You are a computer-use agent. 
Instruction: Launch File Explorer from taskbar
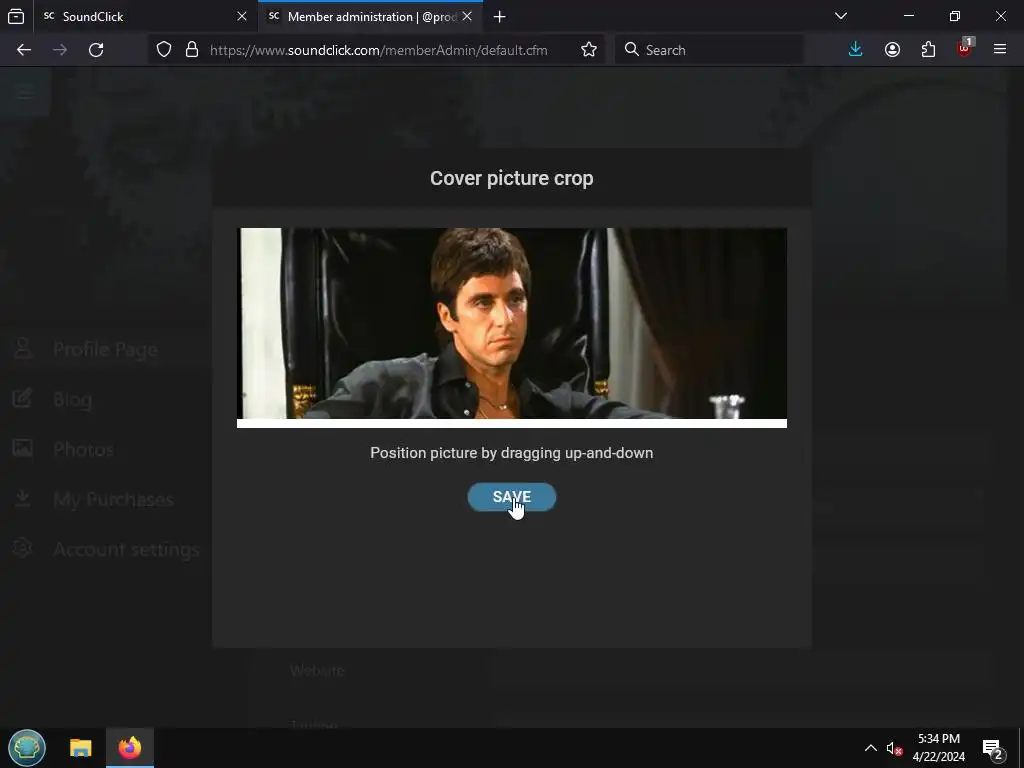point(81,748)
